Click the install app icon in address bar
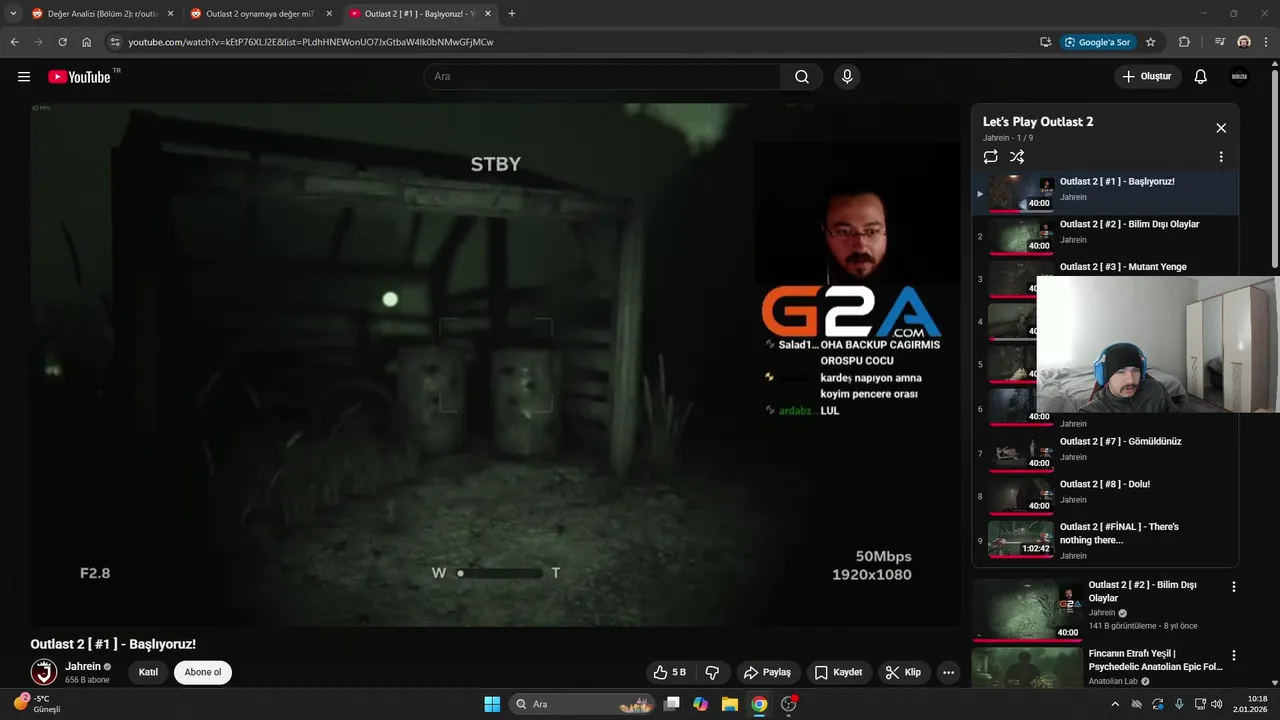This screenshot has width=1280, height=720. [x=1045, y=42]
